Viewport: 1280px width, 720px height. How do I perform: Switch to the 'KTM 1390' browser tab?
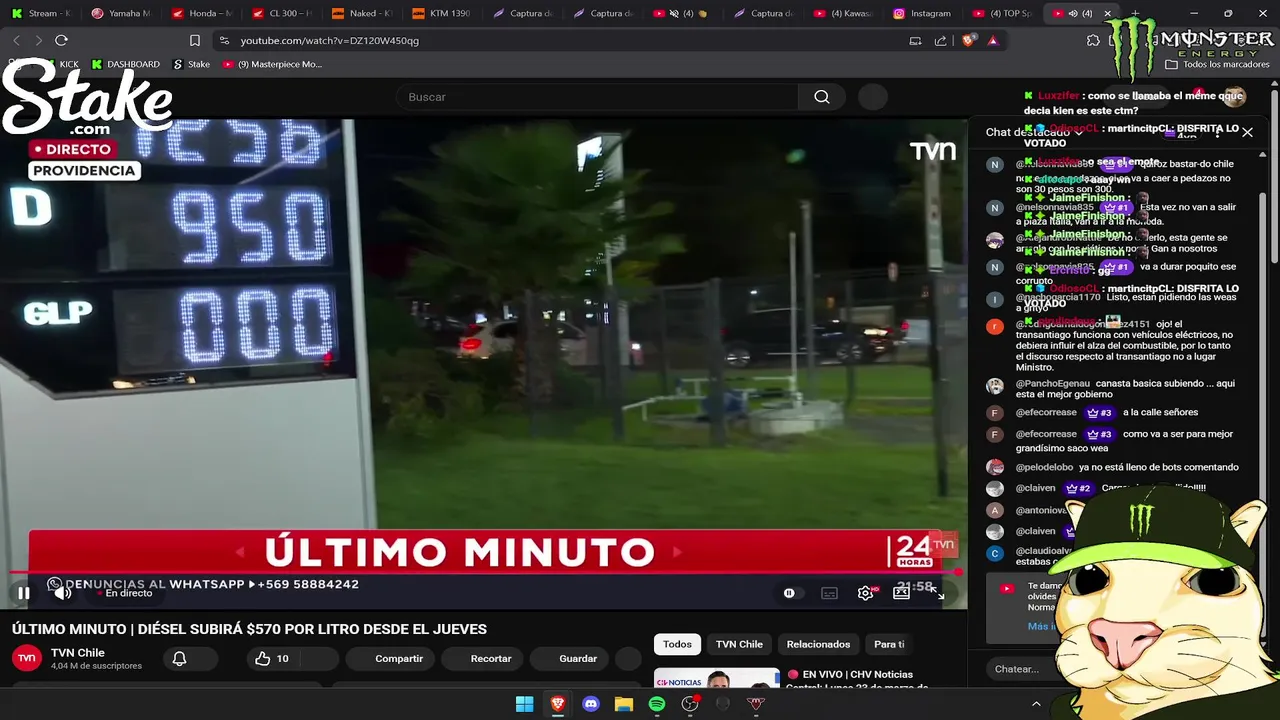point(442,13)
